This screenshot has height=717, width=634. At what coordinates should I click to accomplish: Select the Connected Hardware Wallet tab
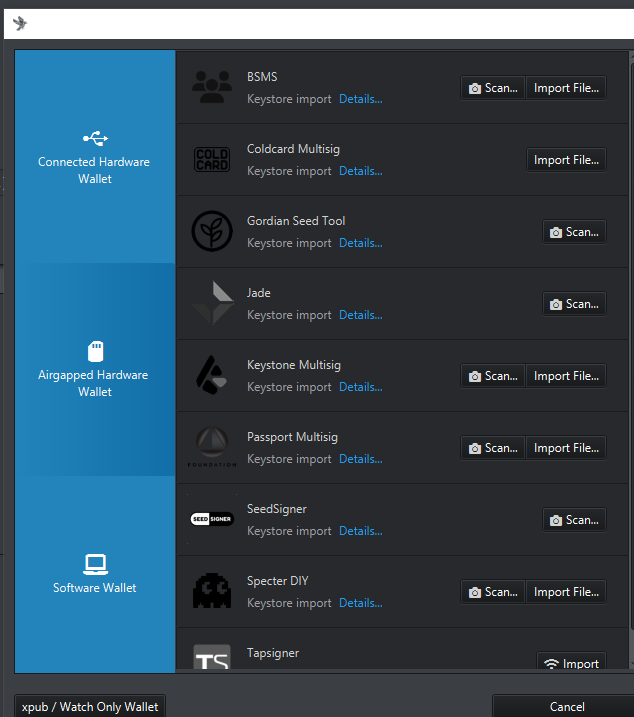(x=95, y=156)
